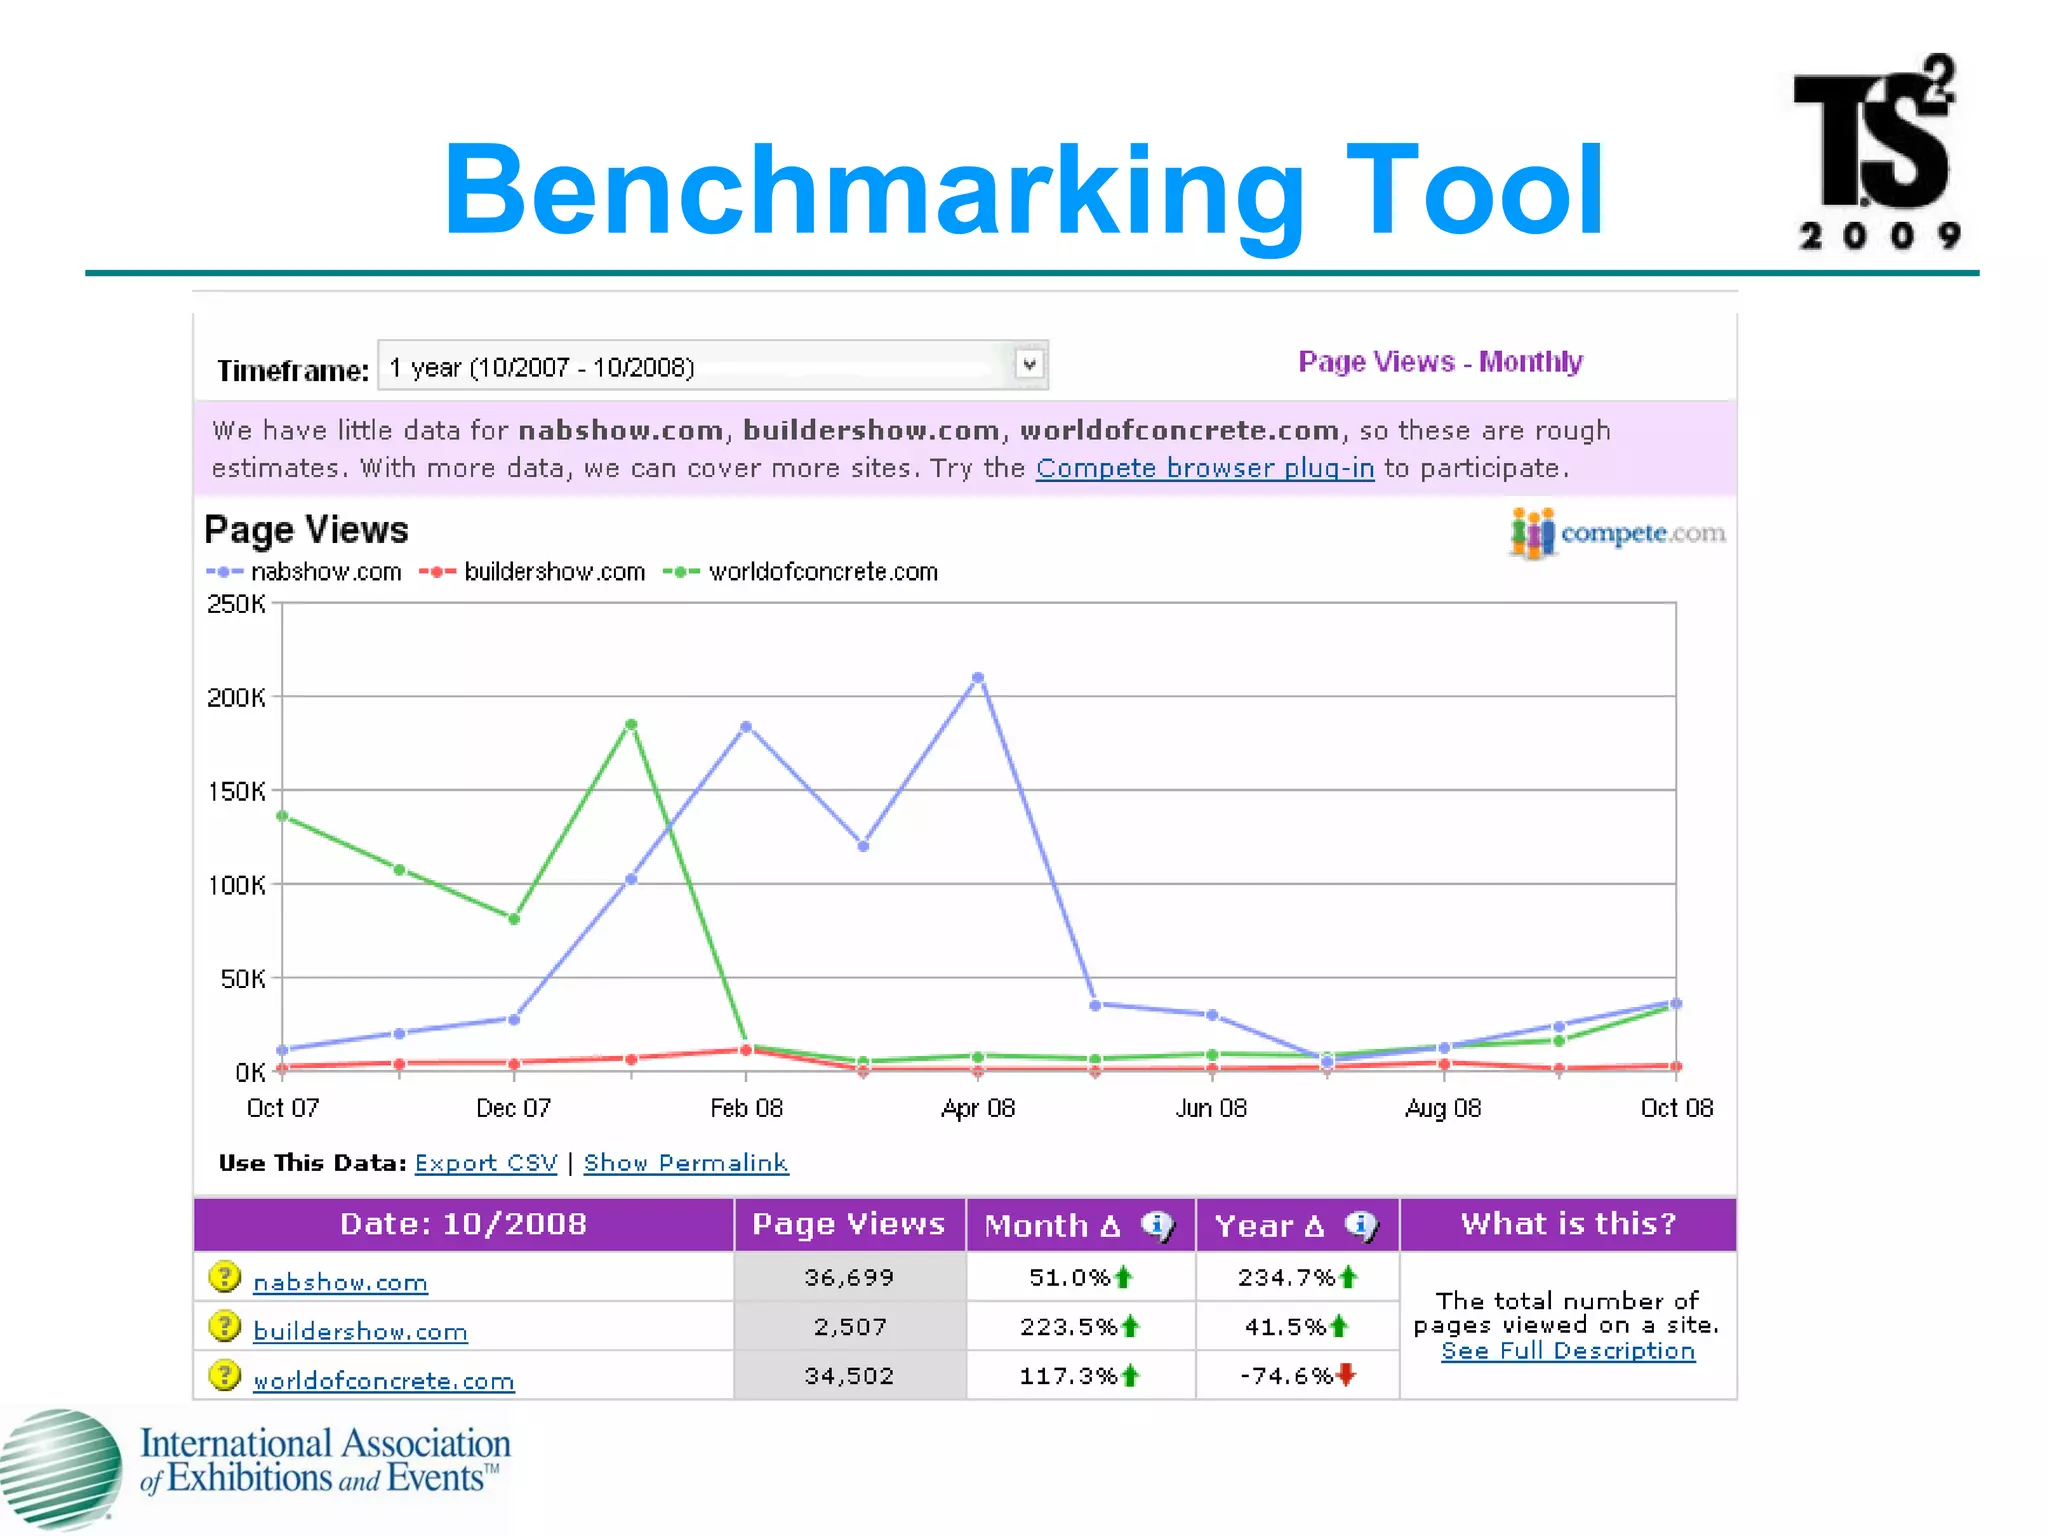Click Show Permalink link
This screenshot has width=2048, height=1536.
click(x=686, y=1163)
